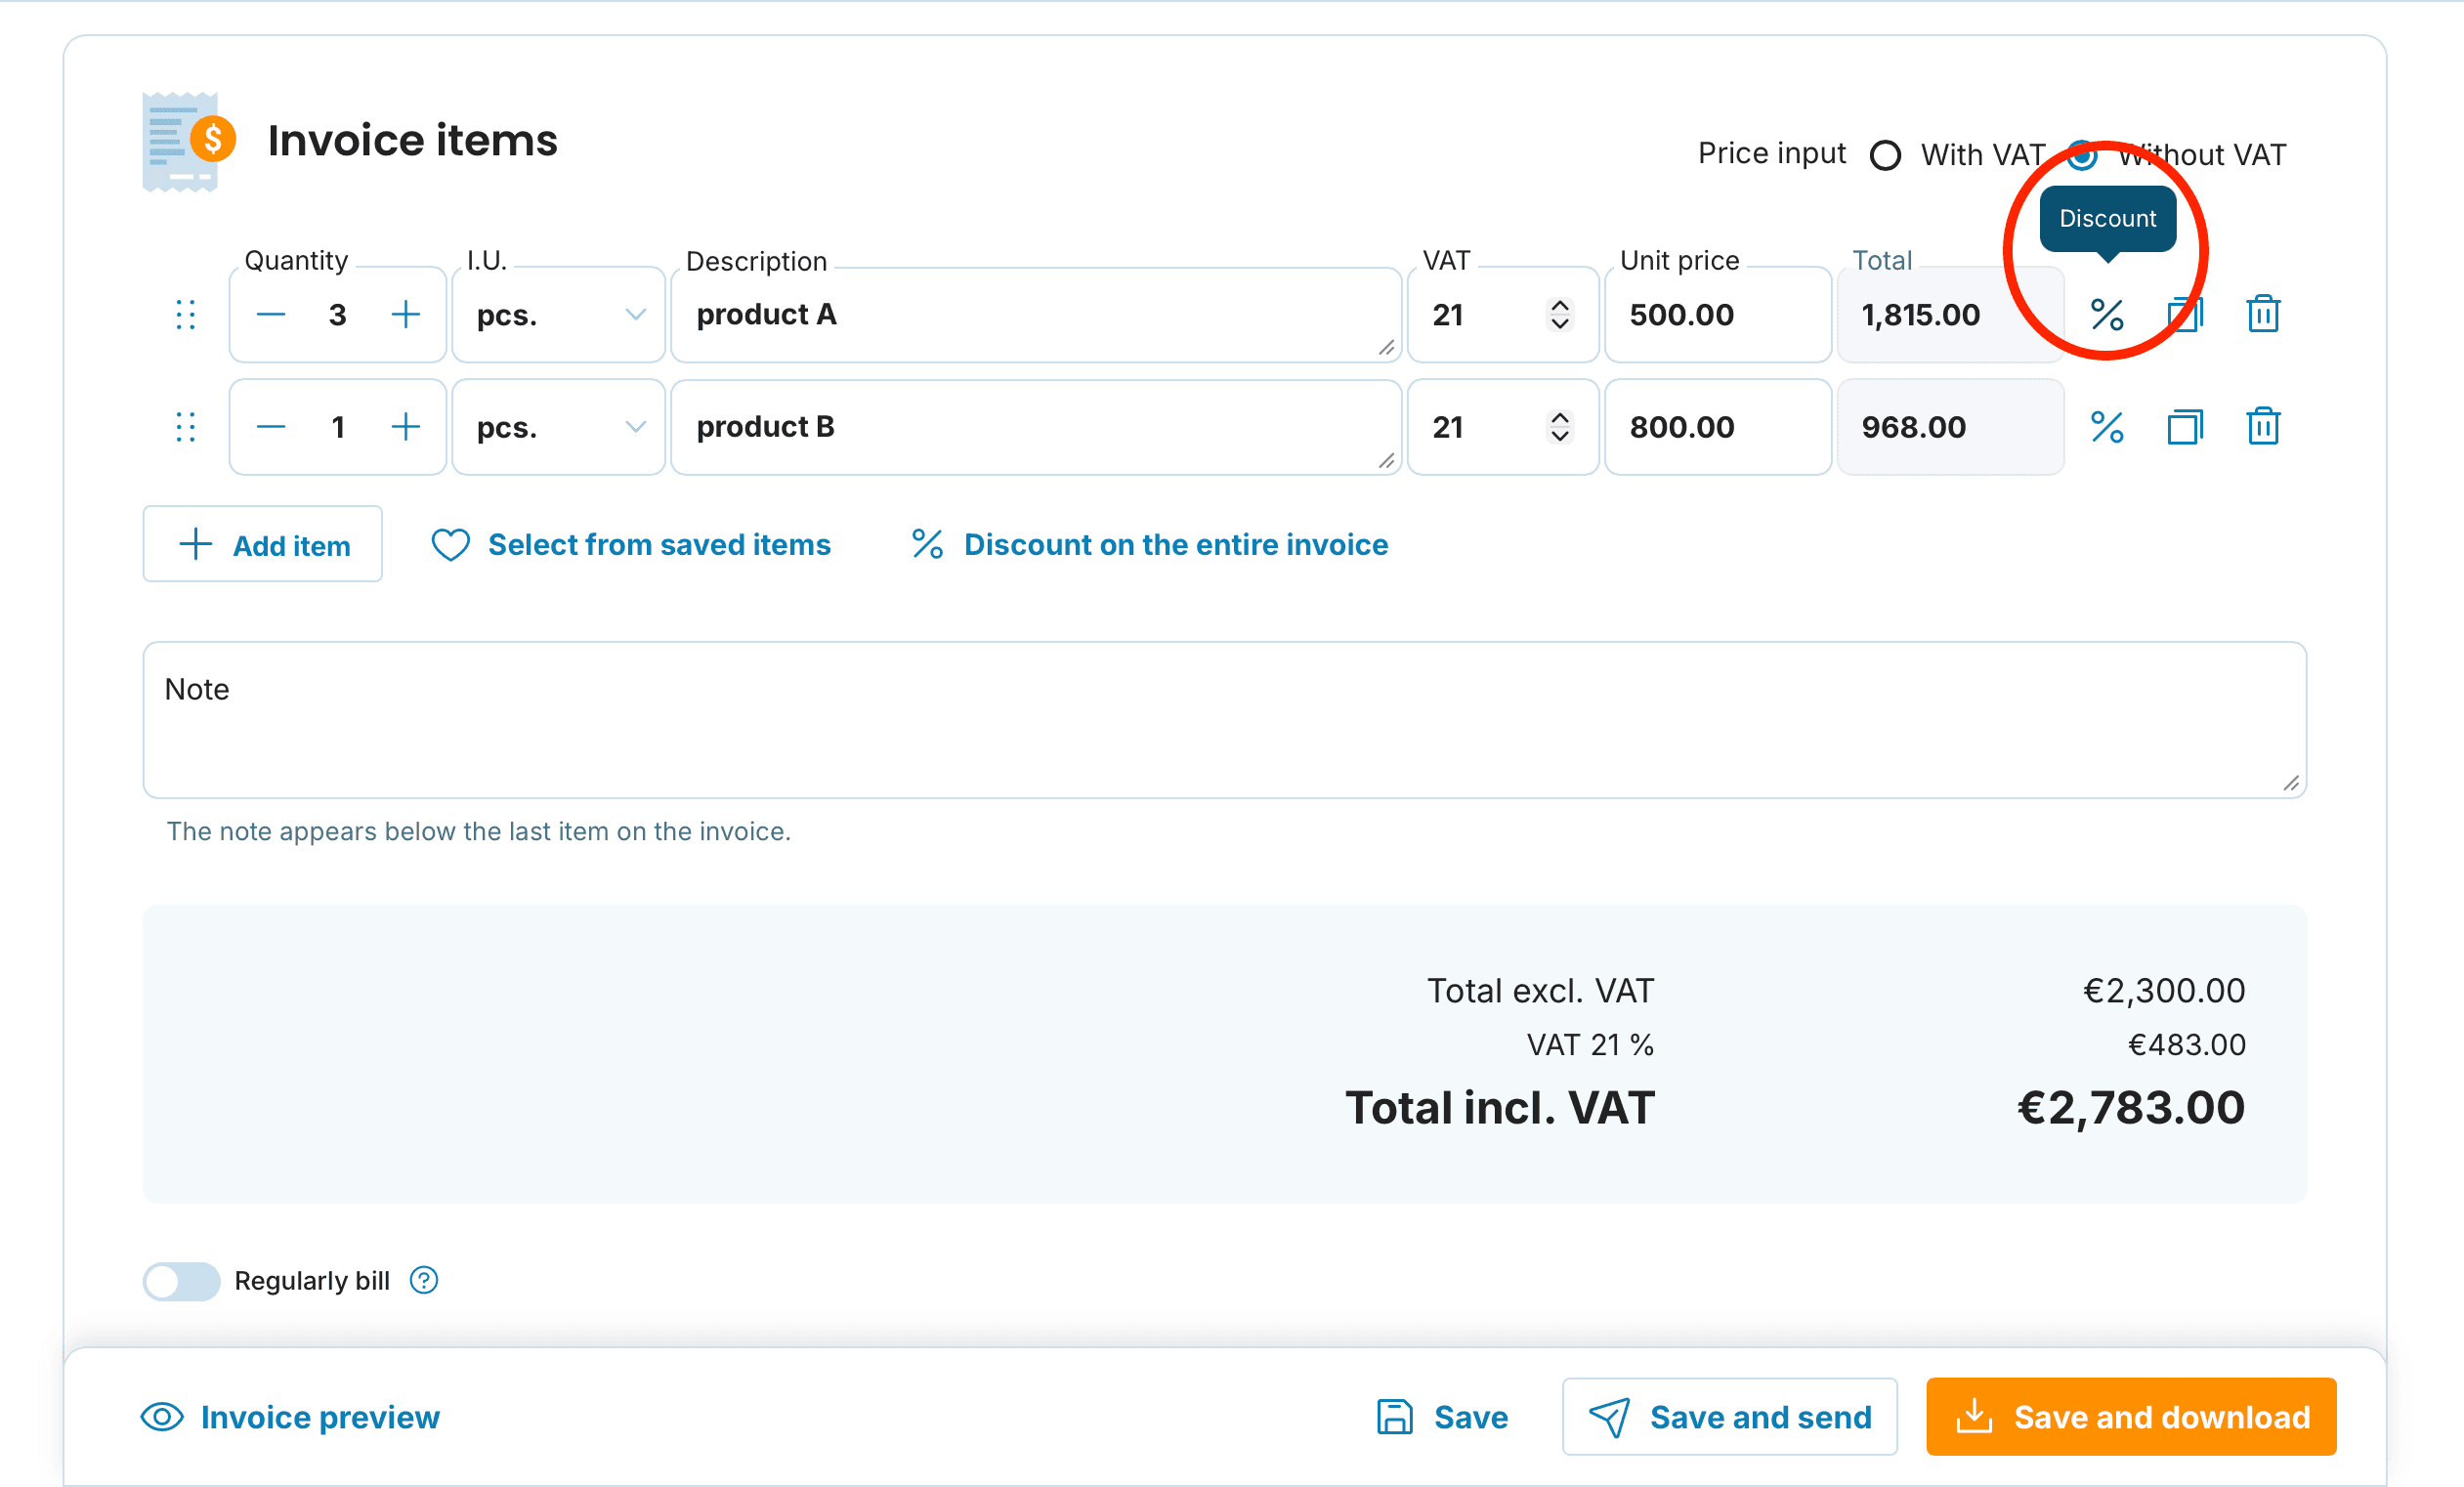The width and height of the screenshot is (2464, 1487).
Task: Click the €2,300.00 excl. VAT amount
Action: pos(2163,991)
